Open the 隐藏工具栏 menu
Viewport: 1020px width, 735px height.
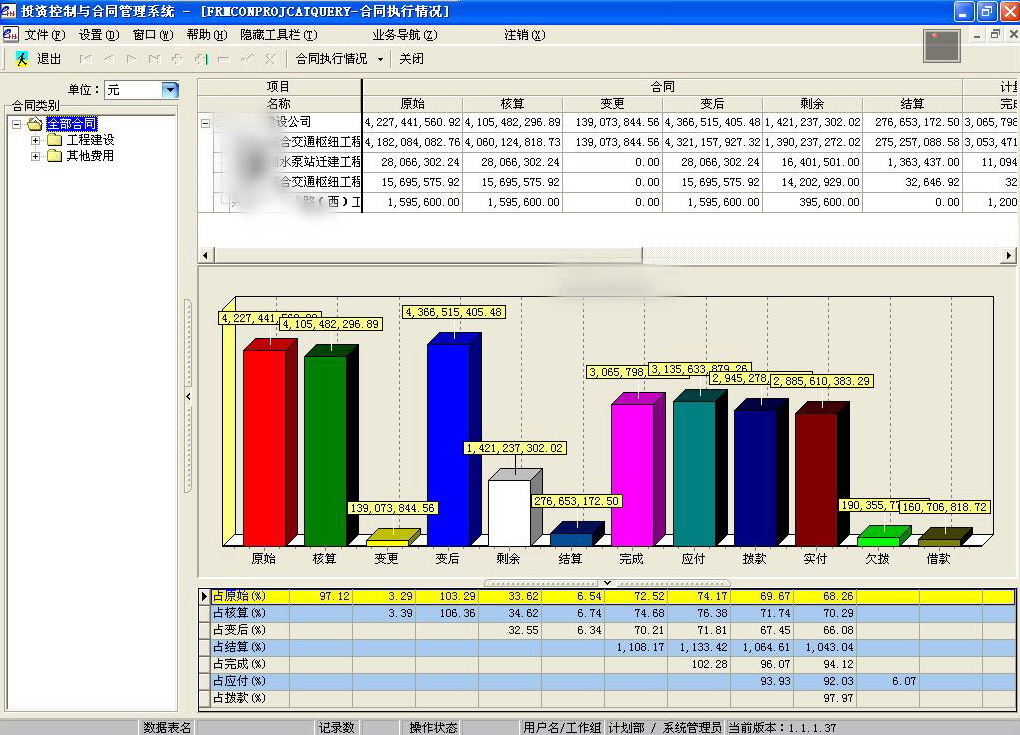(278, 34)
